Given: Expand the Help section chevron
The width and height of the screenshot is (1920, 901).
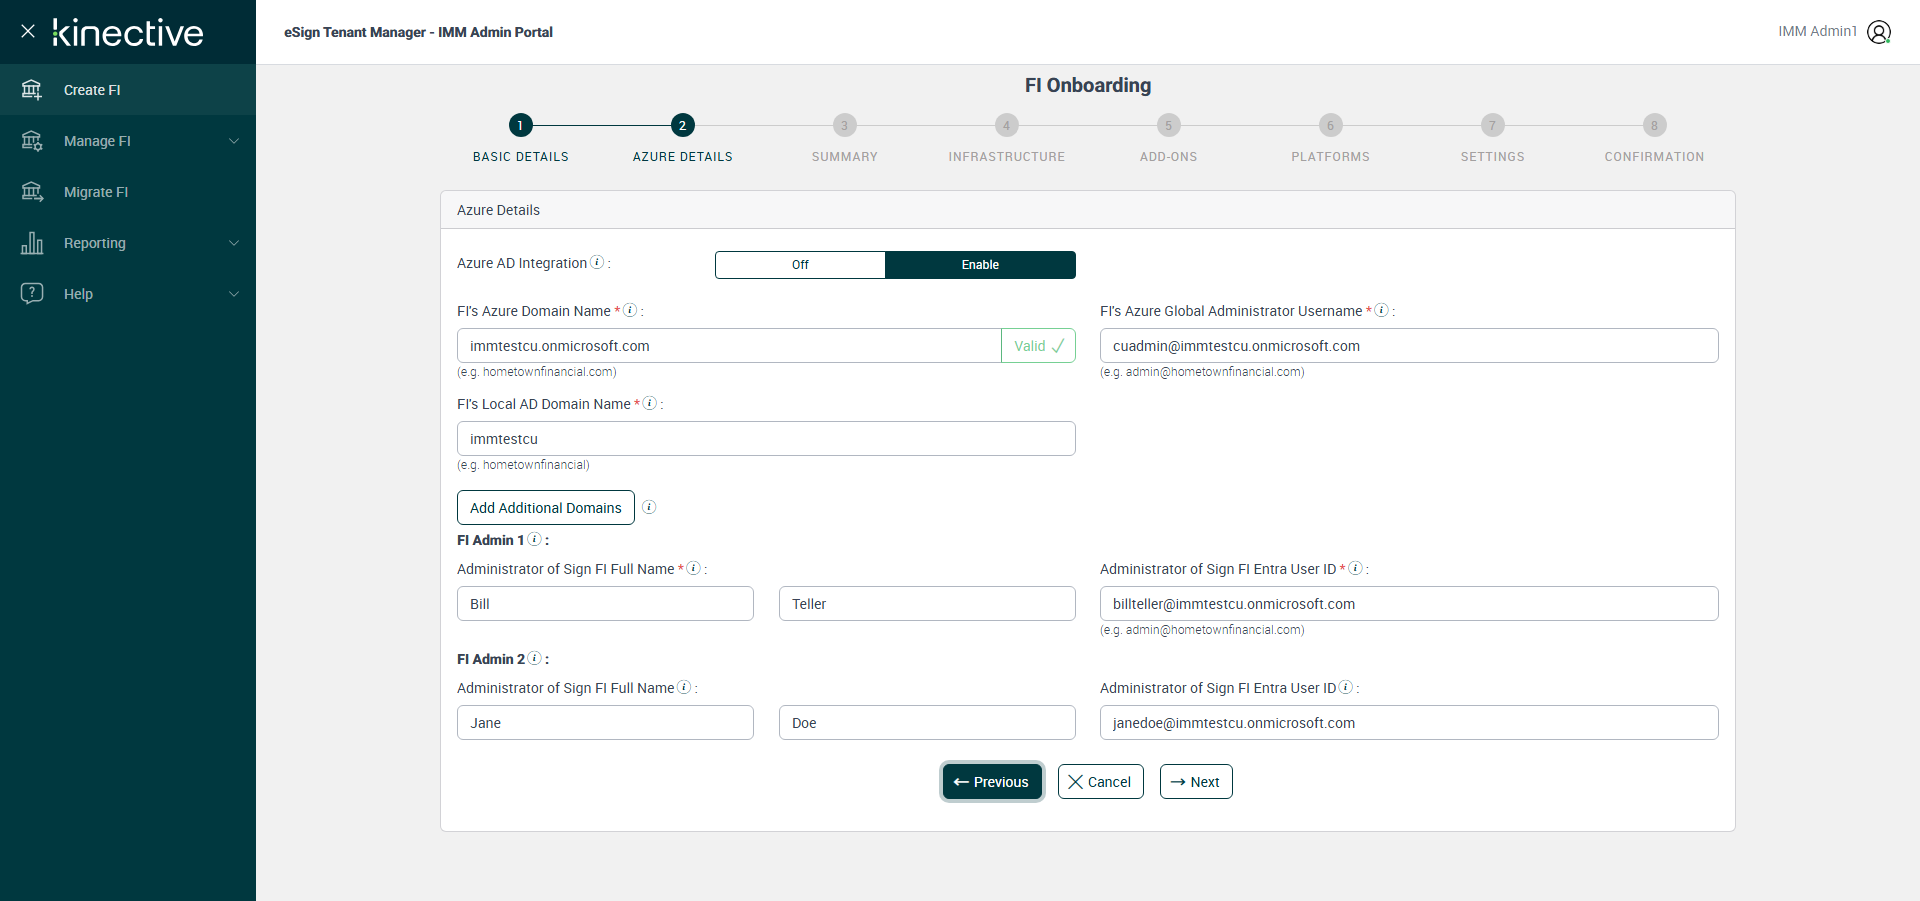Looking at the screenshot, I should click(x=234, y=294).
